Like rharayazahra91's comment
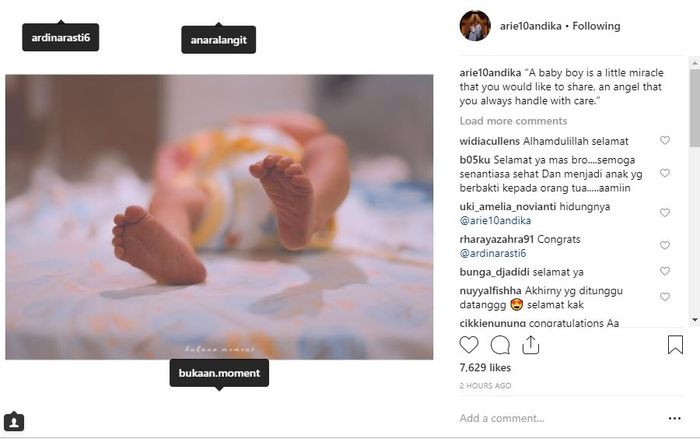700x439 pixels. [x=665, y=246]
